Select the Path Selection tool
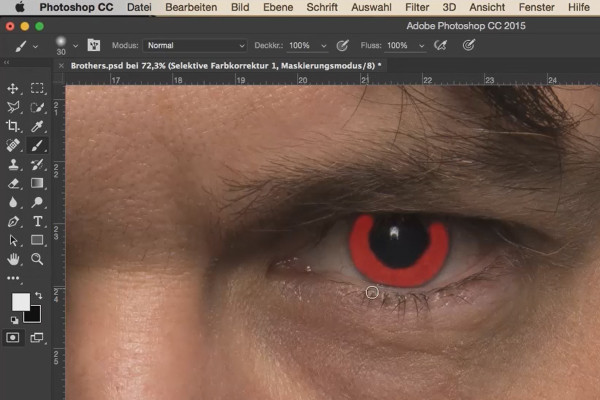This screenshot has width=600, height=400. pos(13,240)
